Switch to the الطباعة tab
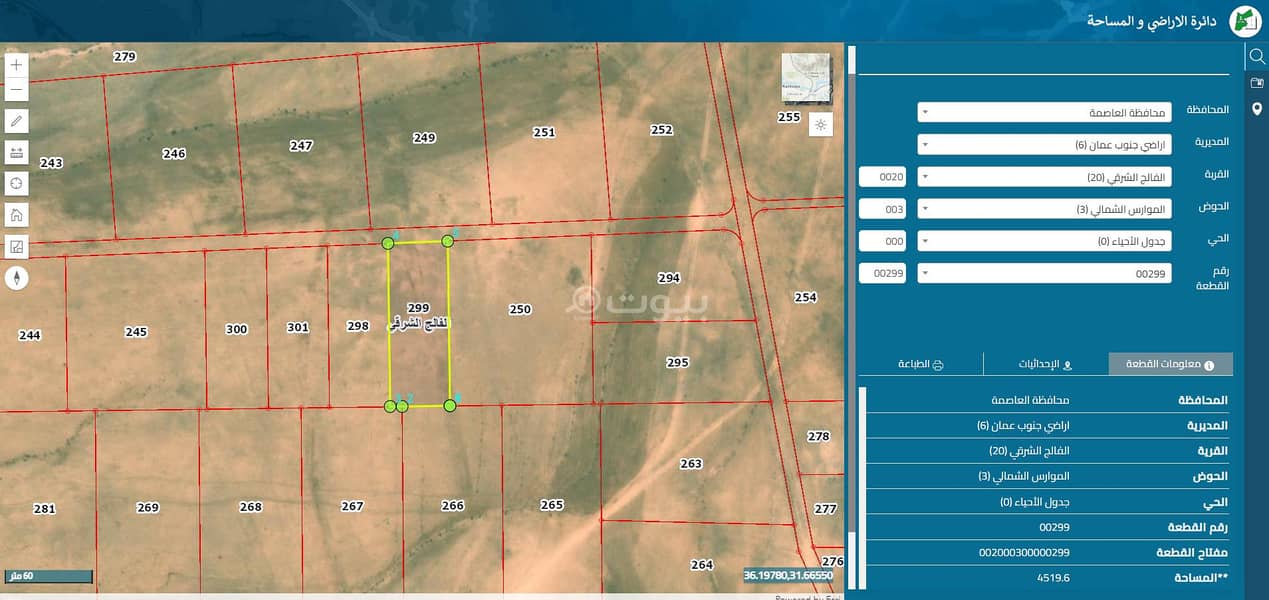 tap(922, 365)
